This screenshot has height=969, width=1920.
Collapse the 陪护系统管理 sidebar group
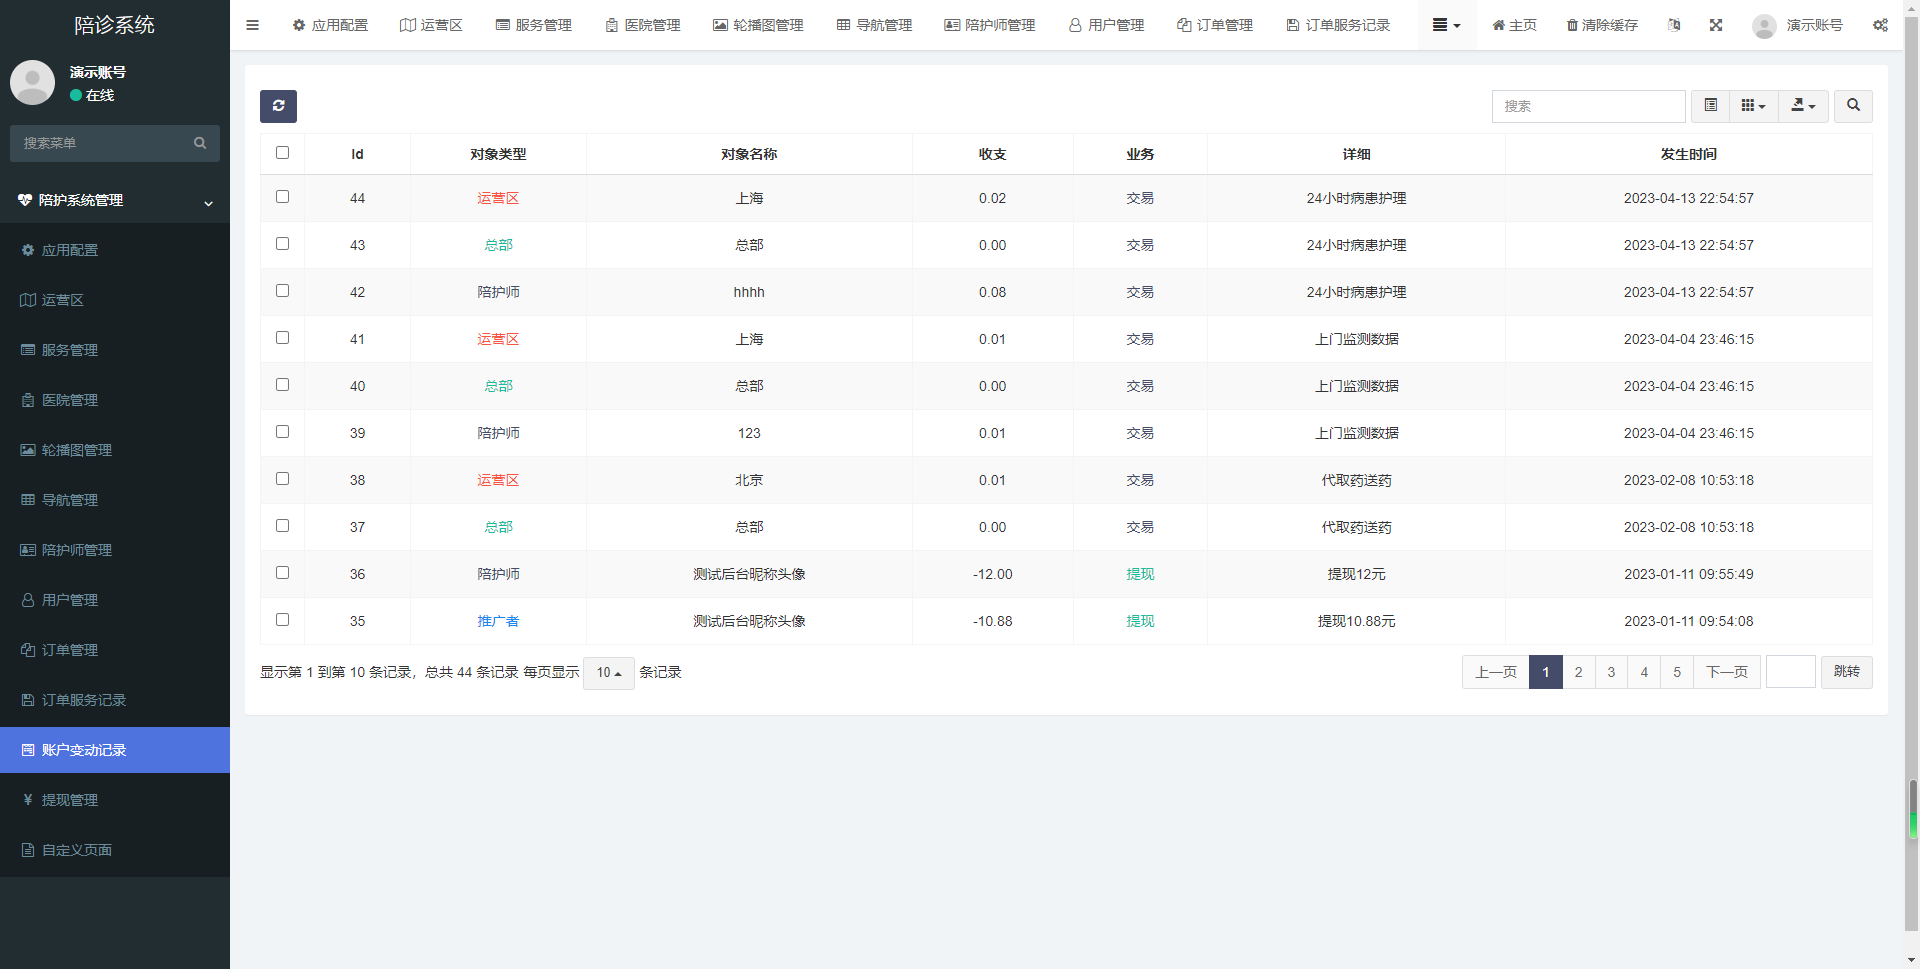(x=115, y=200)
